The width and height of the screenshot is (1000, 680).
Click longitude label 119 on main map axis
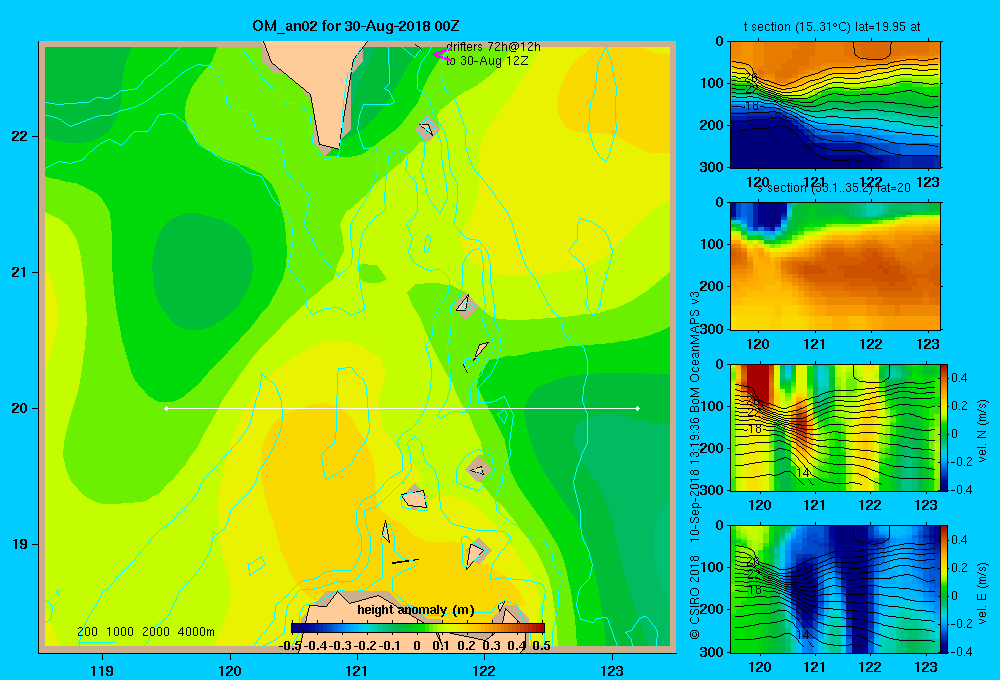tap(102, 670)
